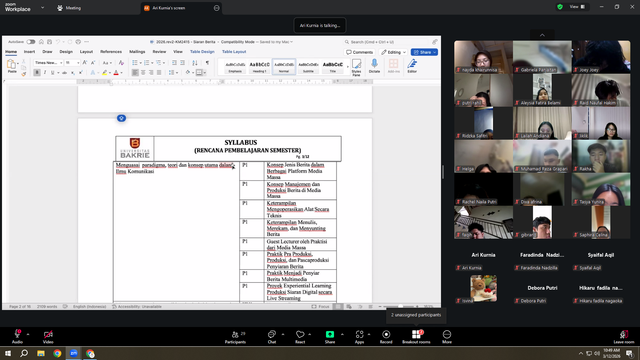The height and width of the screenshot is (360, 640).
Task: Expand the Apps options arrow
Action: pyautogui.click(x=369, y=334)
